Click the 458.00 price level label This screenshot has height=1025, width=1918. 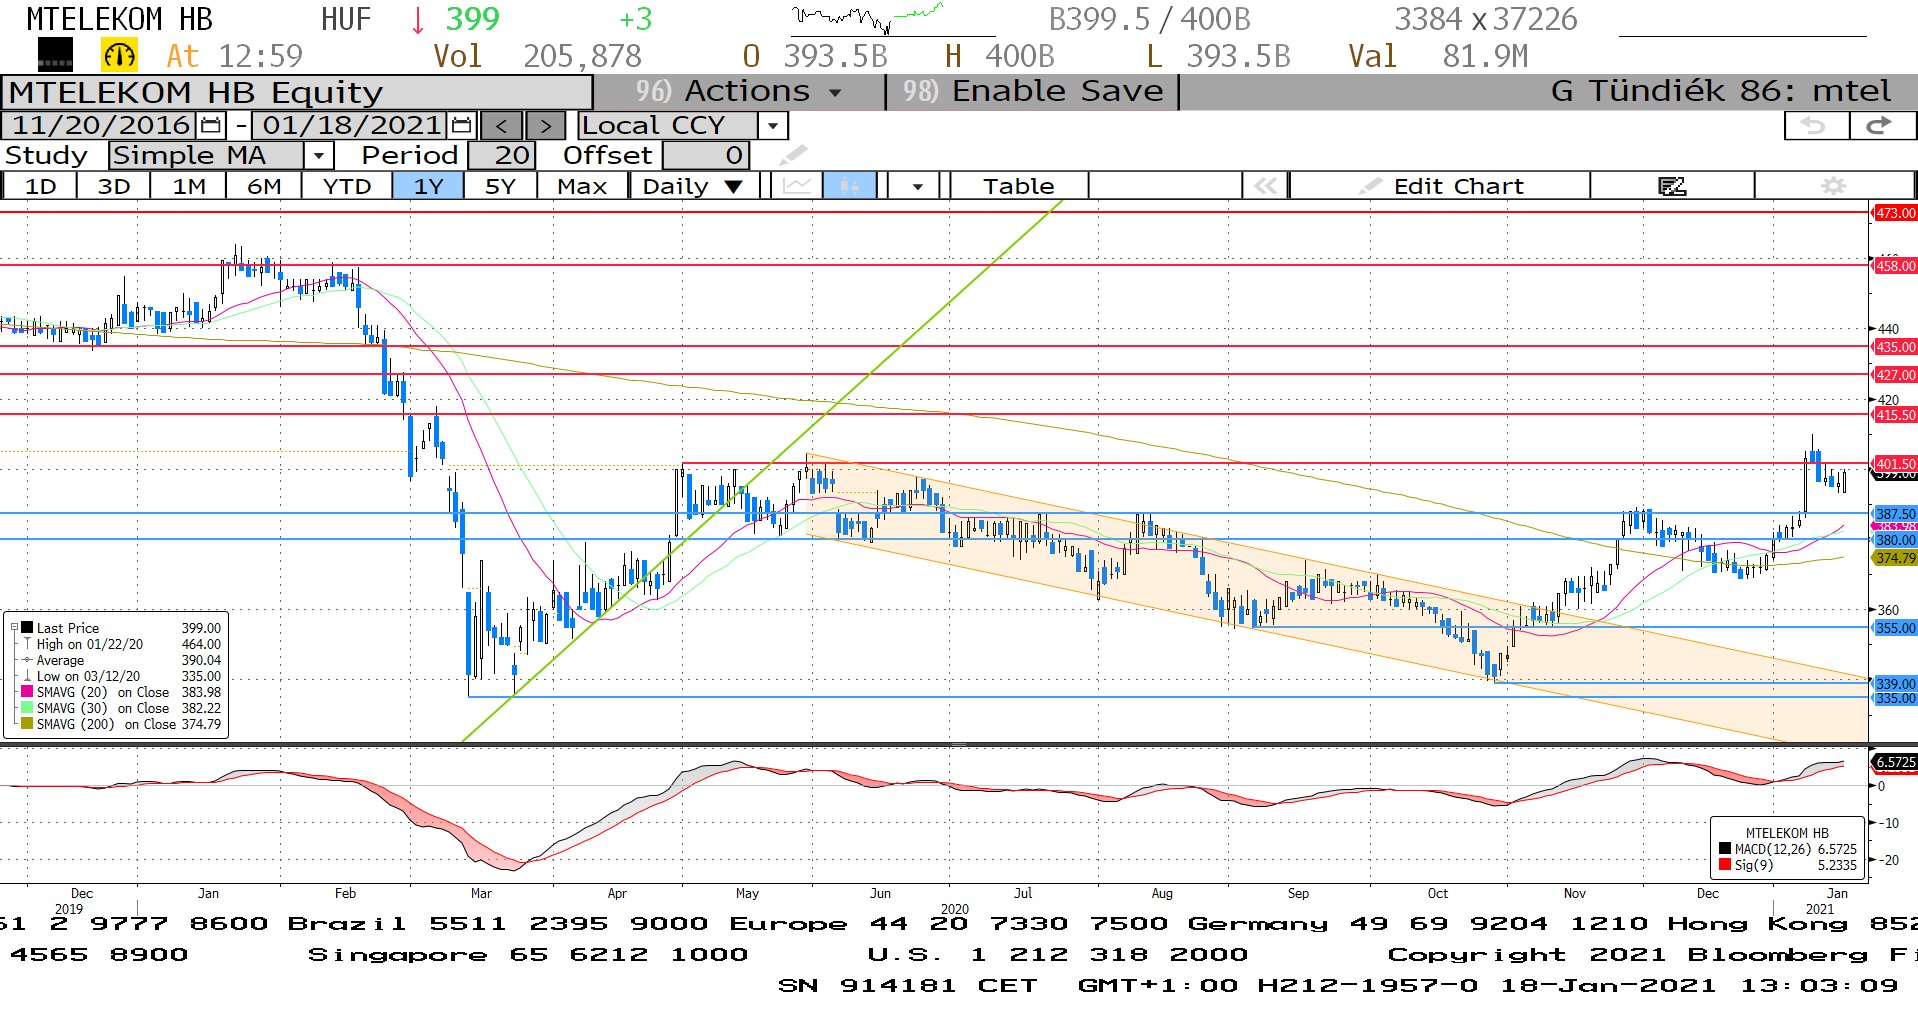click(x=1894, y=266)
